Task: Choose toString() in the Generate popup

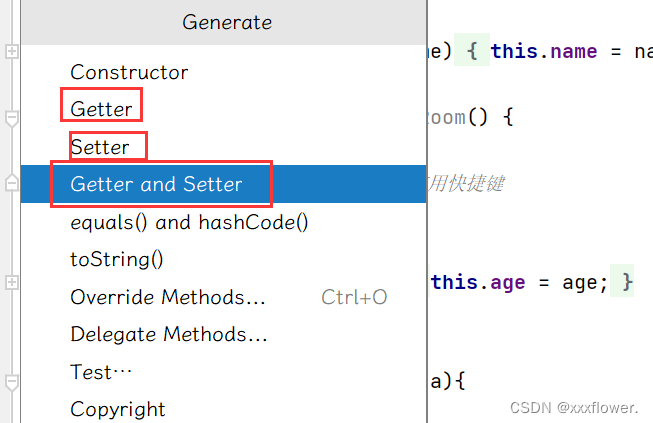Action: 117,259
